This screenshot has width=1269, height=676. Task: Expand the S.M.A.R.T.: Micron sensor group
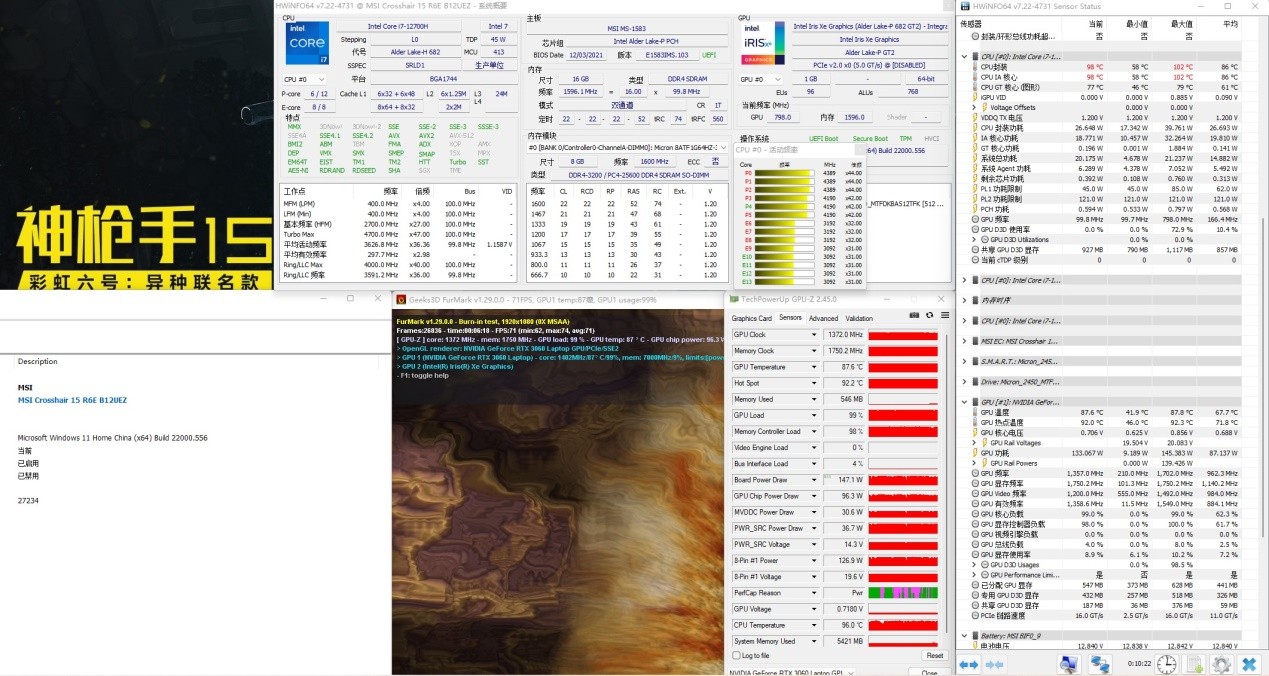tap(965, 361)
